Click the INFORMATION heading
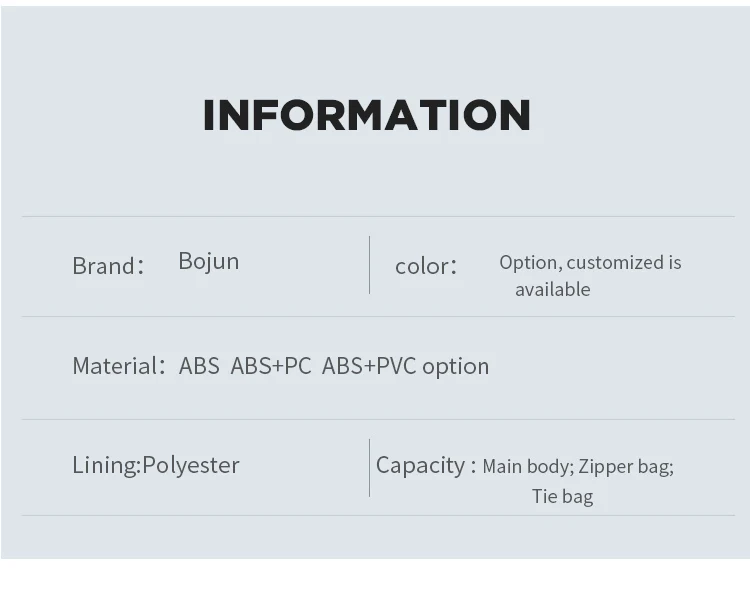750x594 pixels. coord(366,116)
